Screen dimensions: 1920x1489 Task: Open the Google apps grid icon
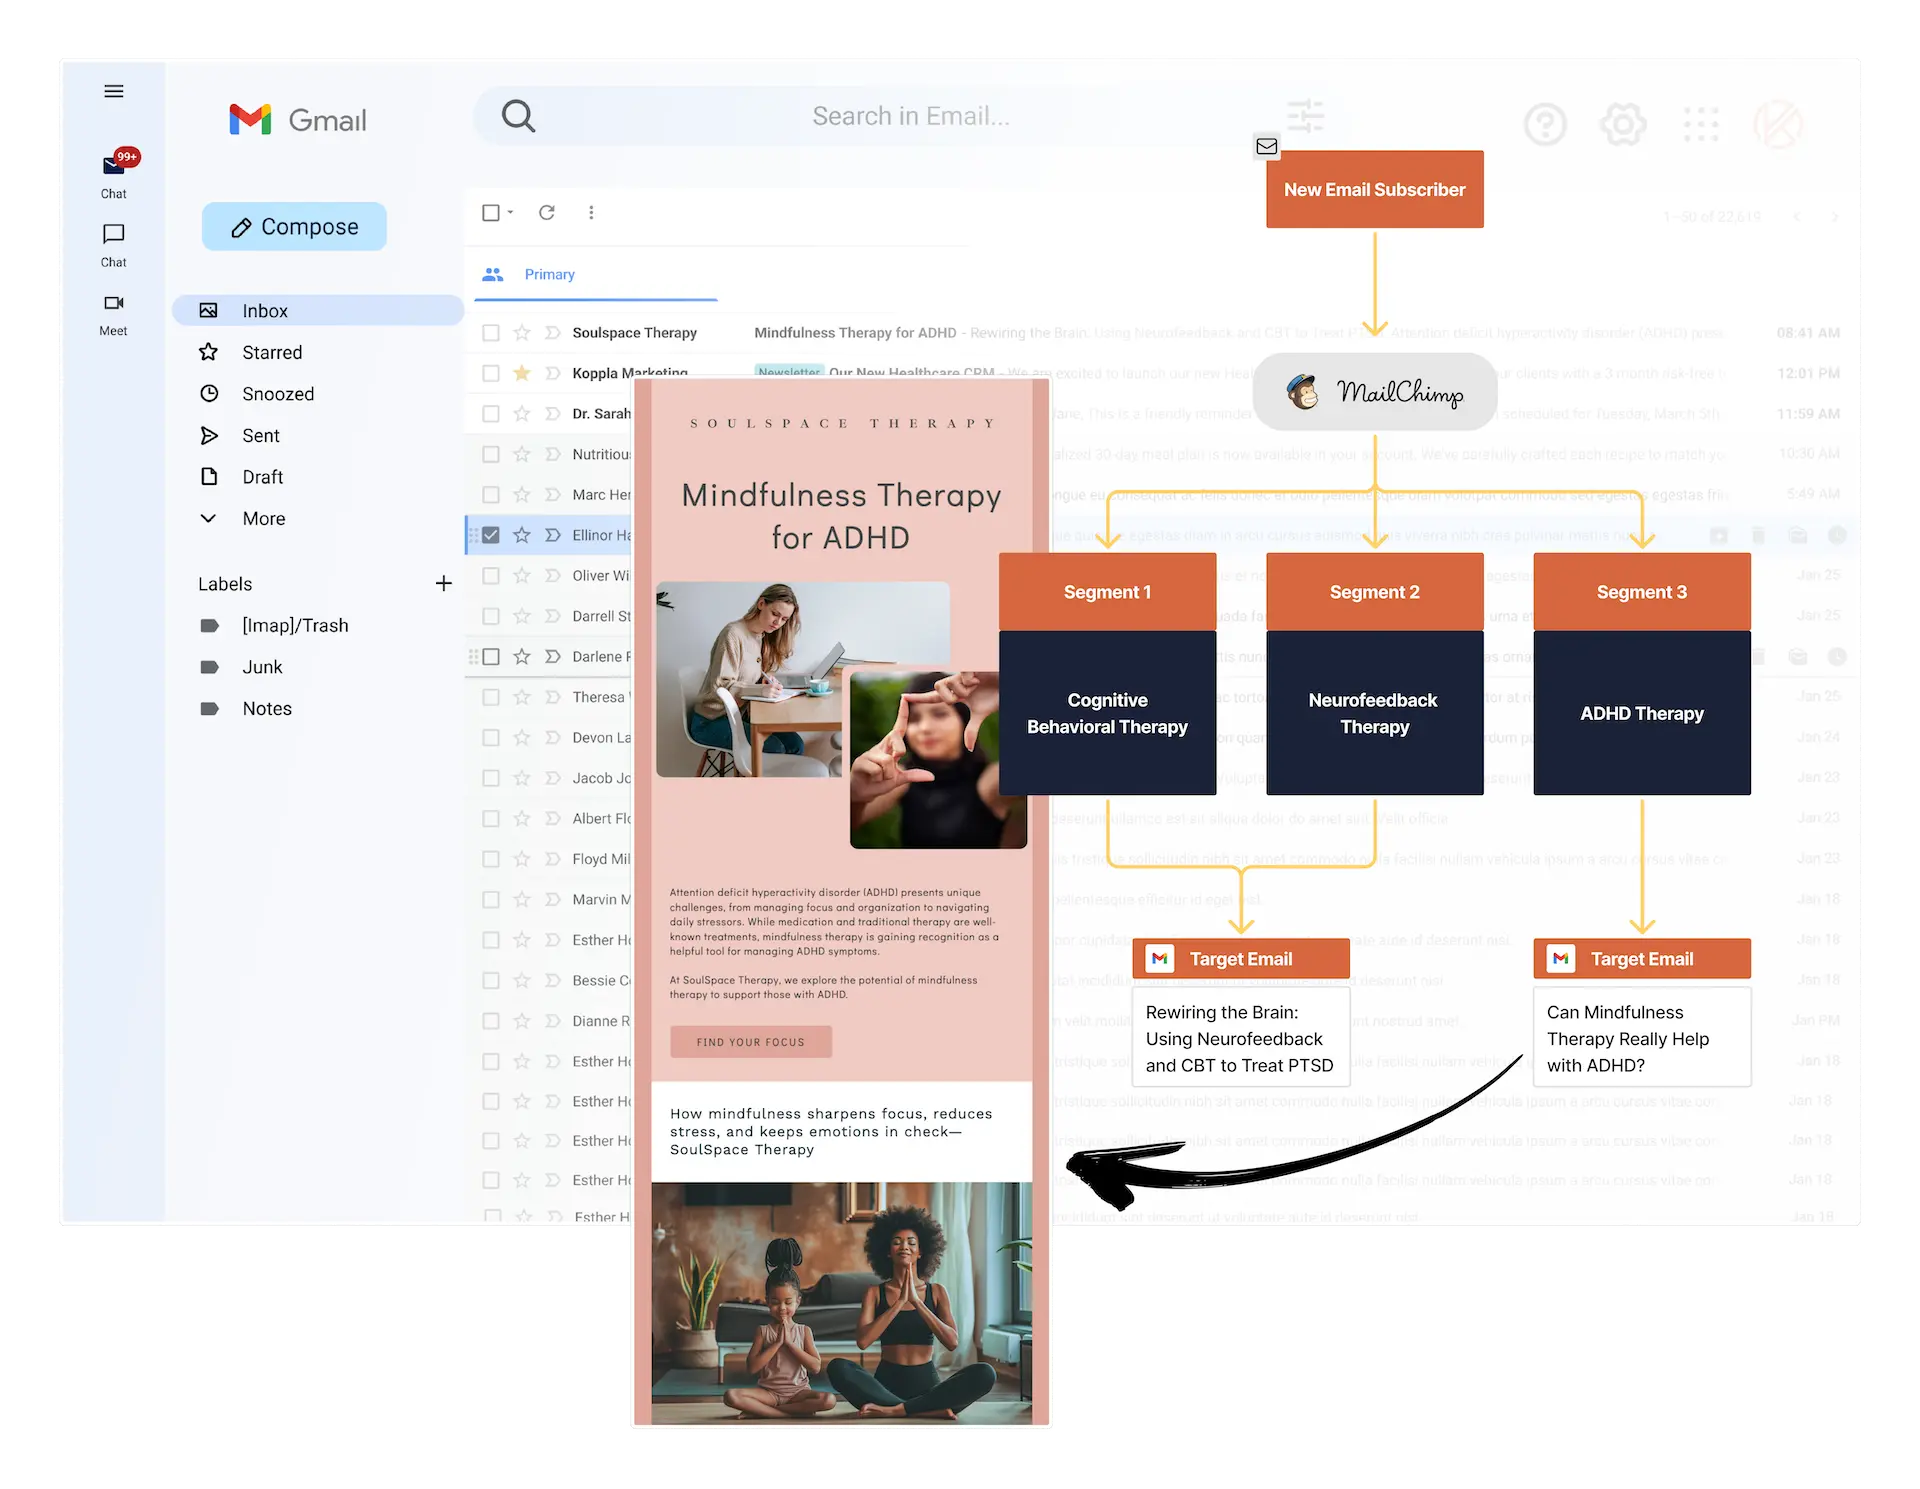pos(1701,125)
